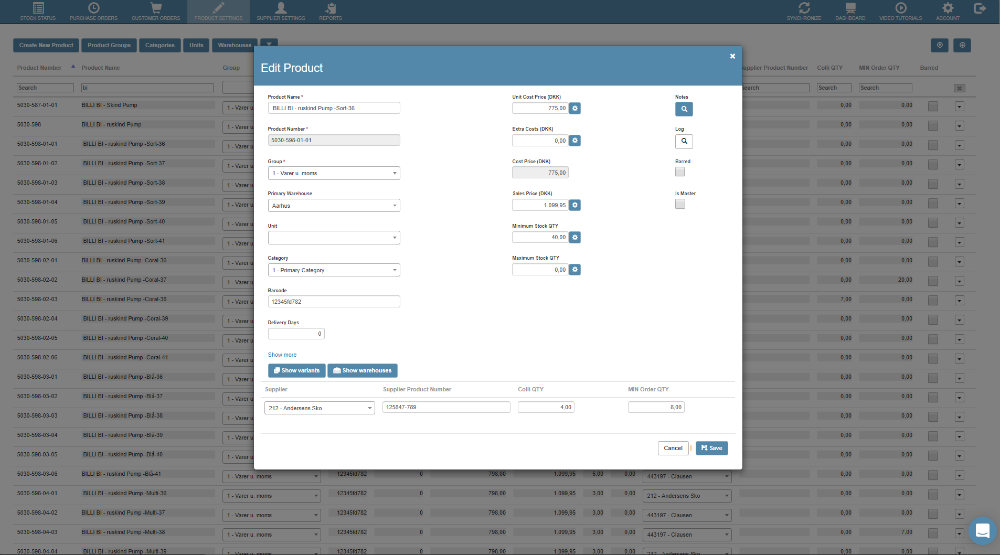Screen dimensions: 1000x555
Task: Click the gear icon next to Extra Costs
Action: coord(575,140)
